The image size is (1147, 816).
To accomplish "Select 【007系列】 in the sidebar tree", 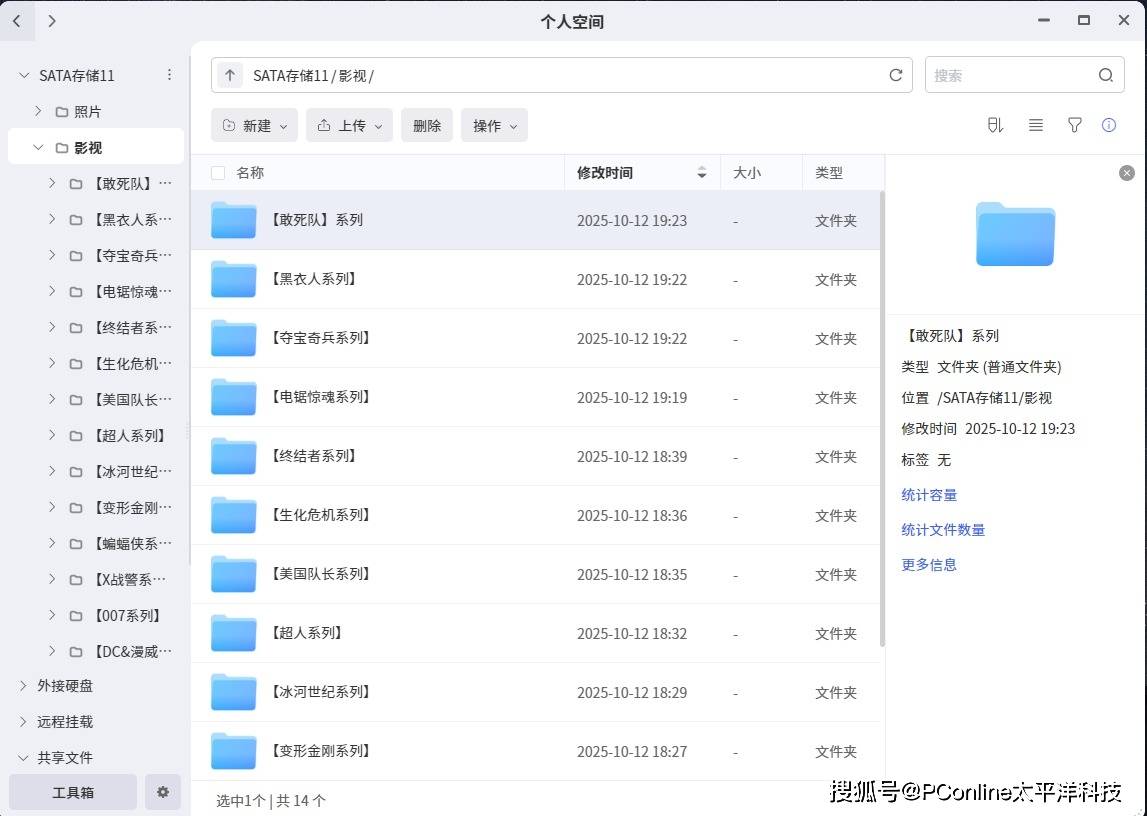I will pos(127,616).
